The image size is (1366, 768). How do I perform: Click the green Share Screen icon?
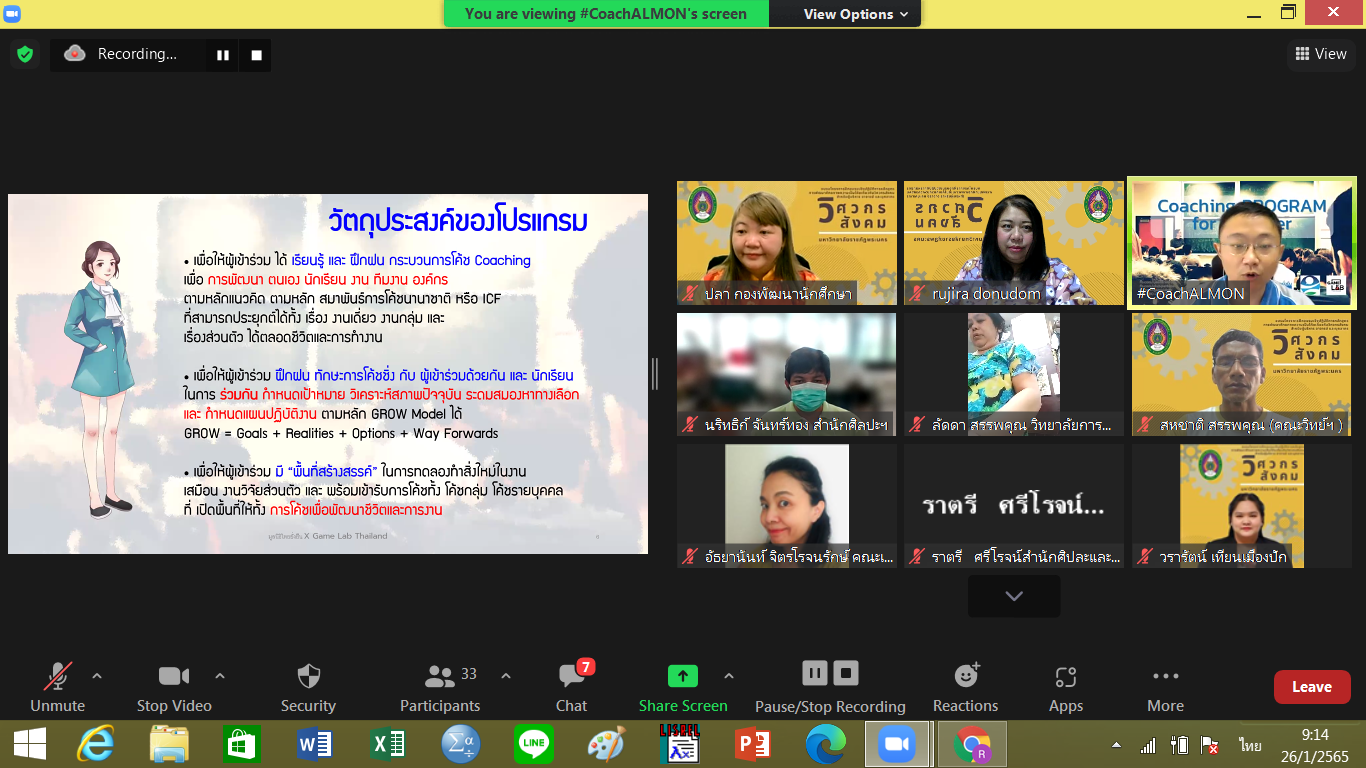(683, 676)
